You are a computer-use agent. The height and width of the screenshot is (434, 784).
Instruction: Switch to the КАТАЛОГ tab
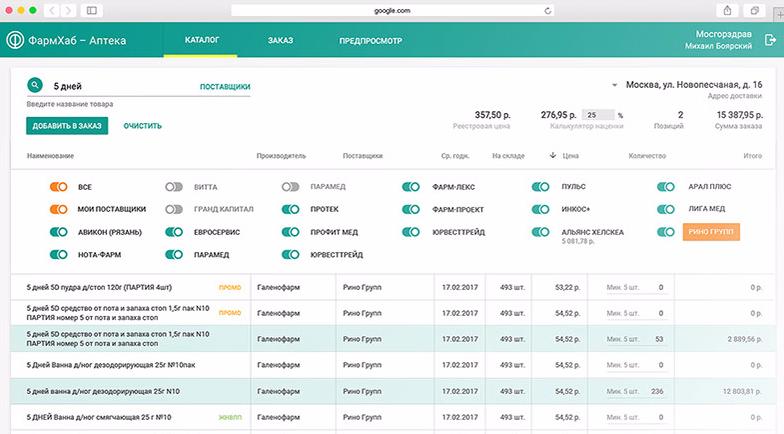click(x=202, y=40)
